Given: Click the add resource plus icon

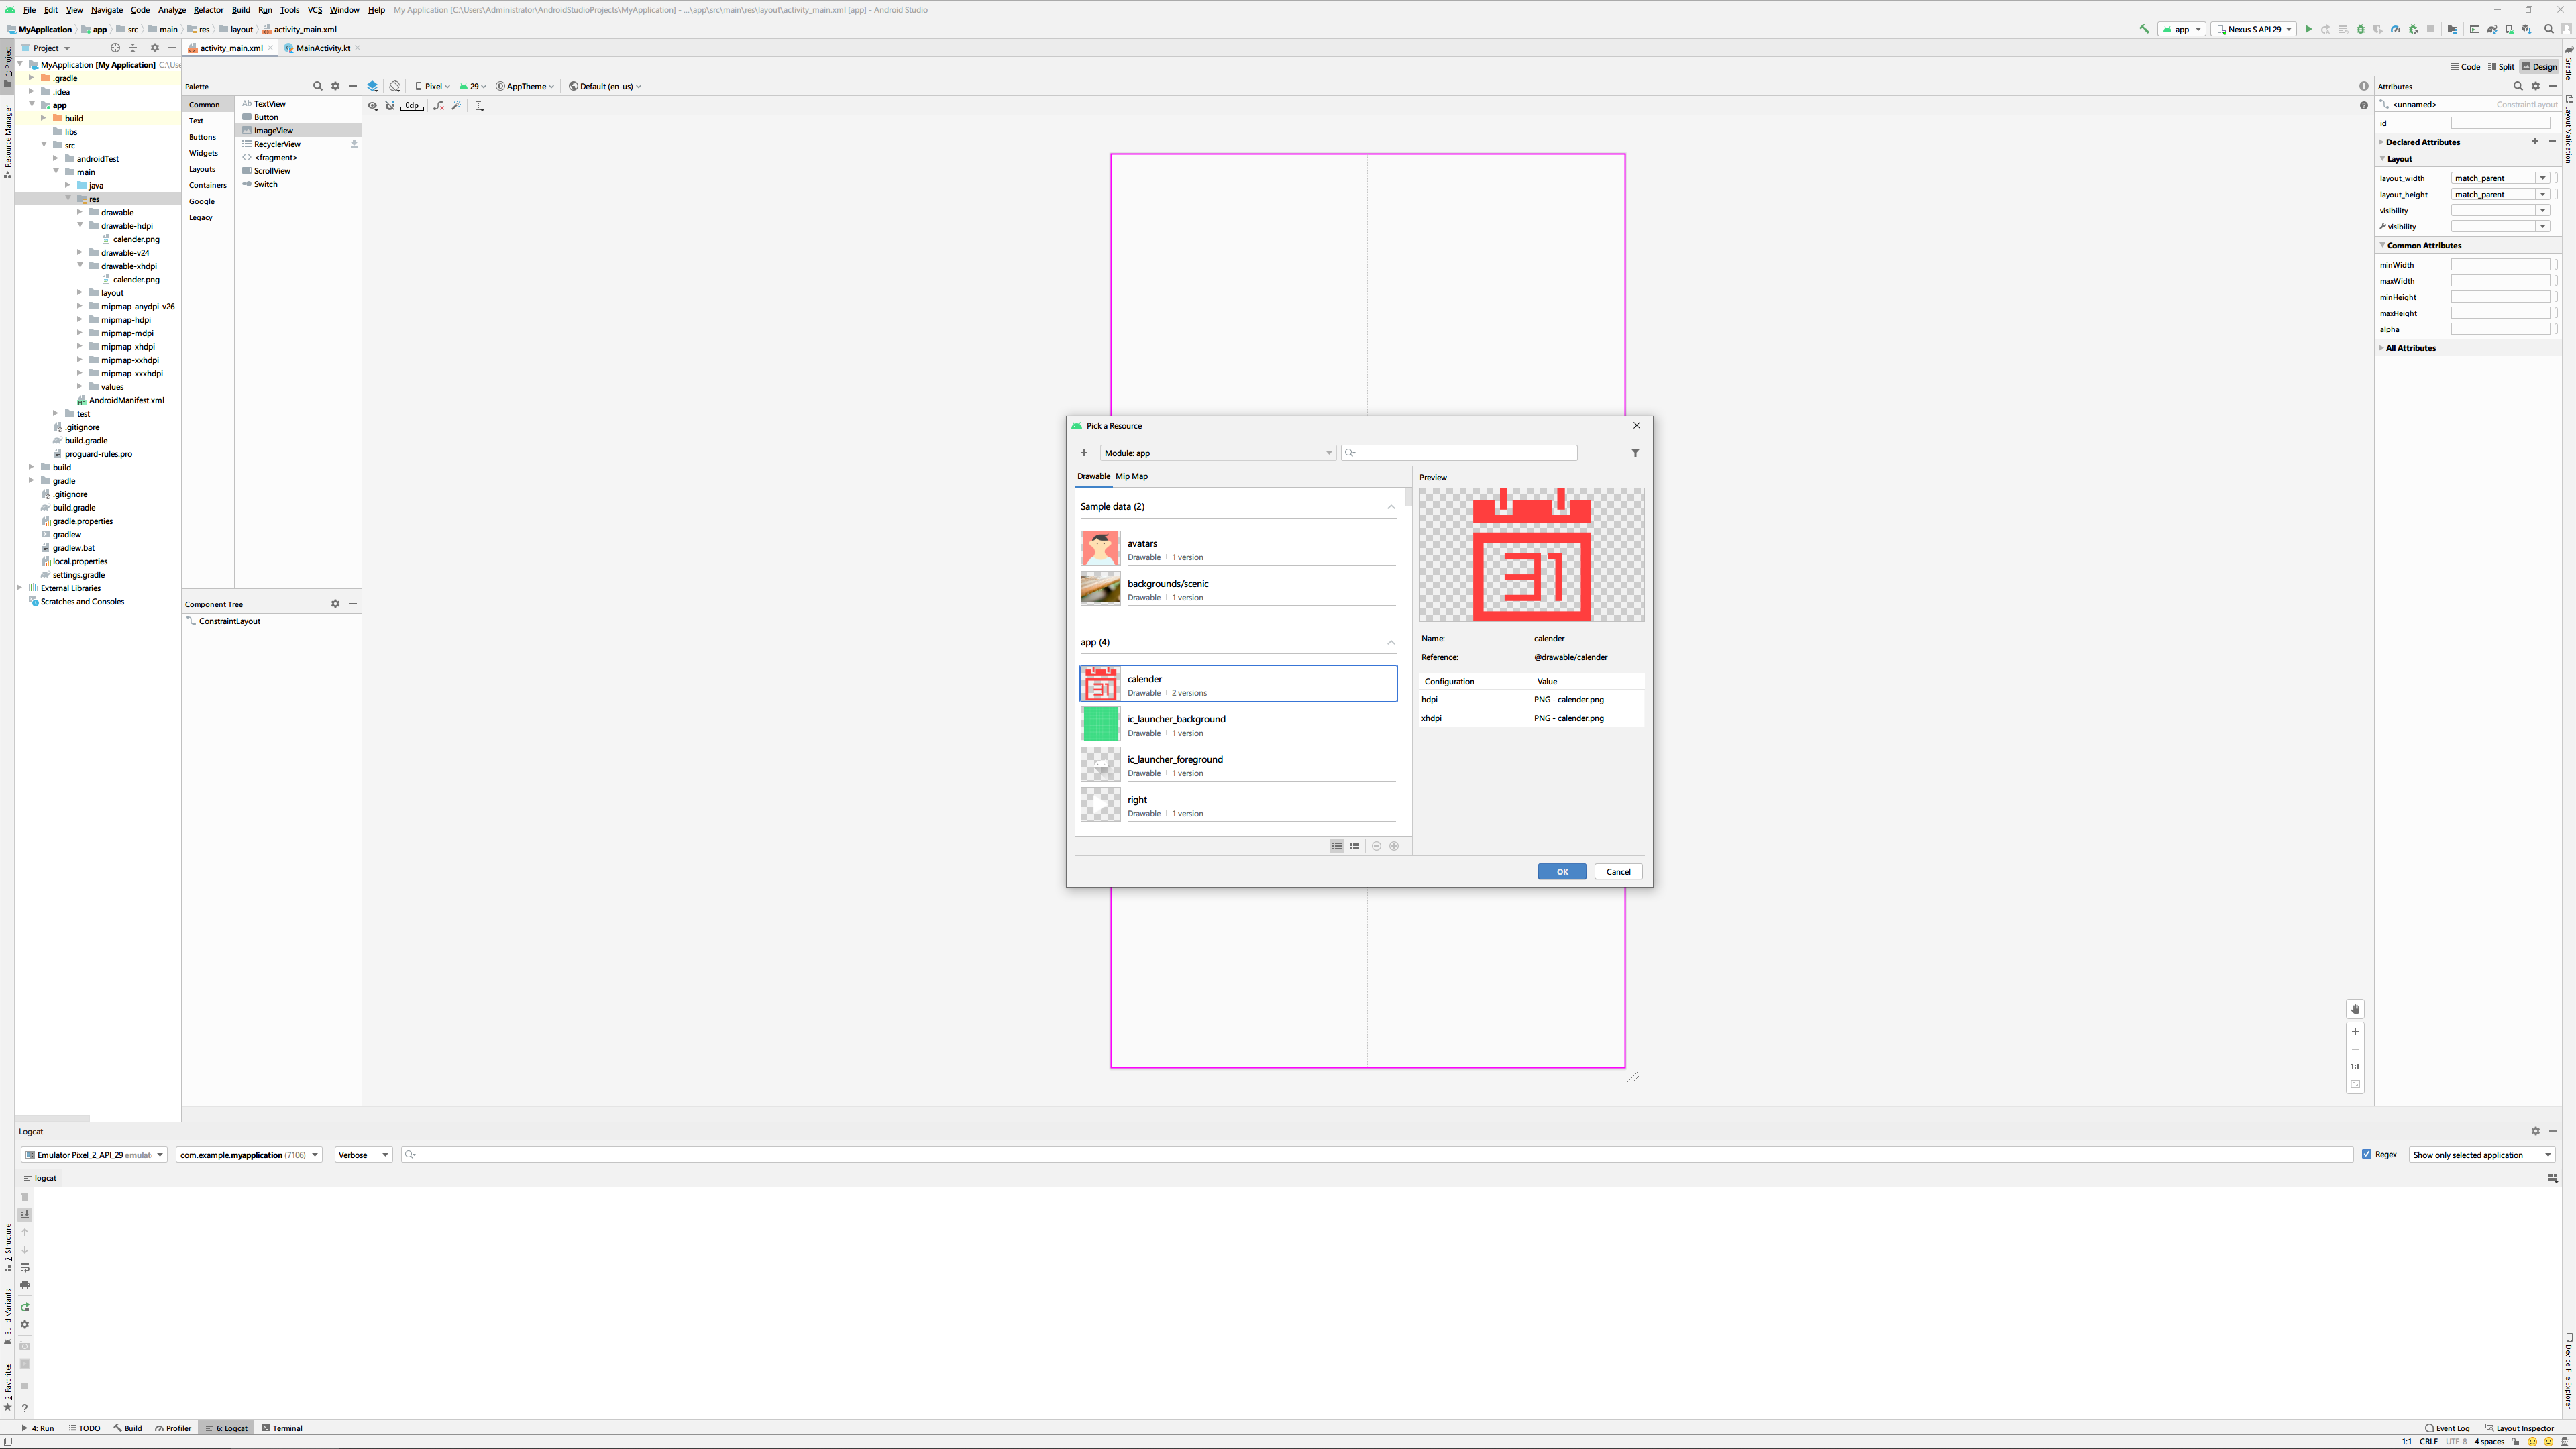Looking at the screenshot, I should [x=1083, y=453].
